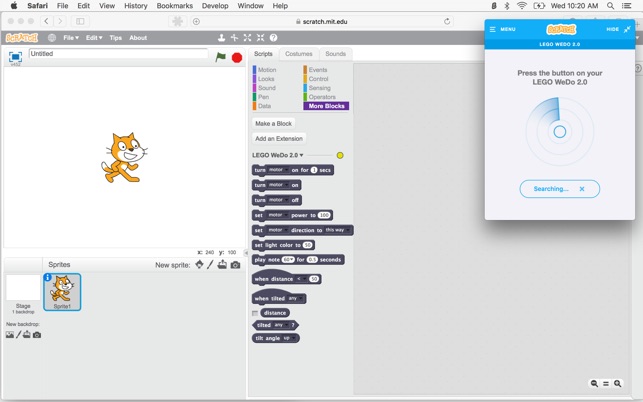Open the Scratch Edit dropdown menu
This screenshot has width=643, height=402.
94,38
